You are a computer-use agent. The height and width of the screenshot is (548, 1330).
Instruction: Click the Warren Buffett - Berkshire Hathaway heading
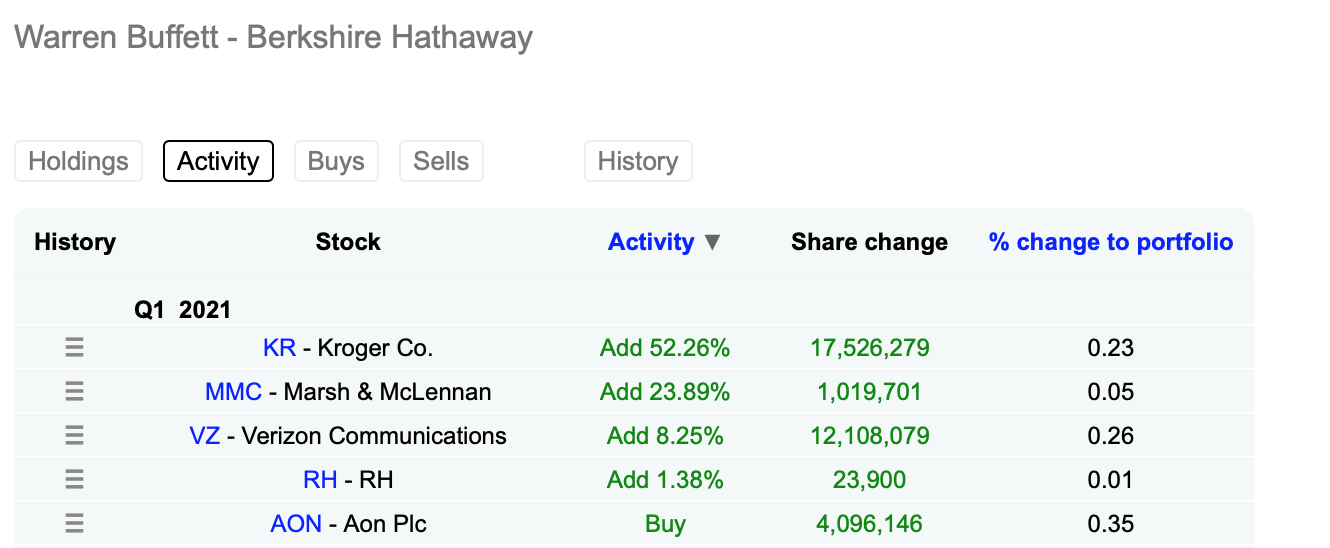tap(274, 38)
